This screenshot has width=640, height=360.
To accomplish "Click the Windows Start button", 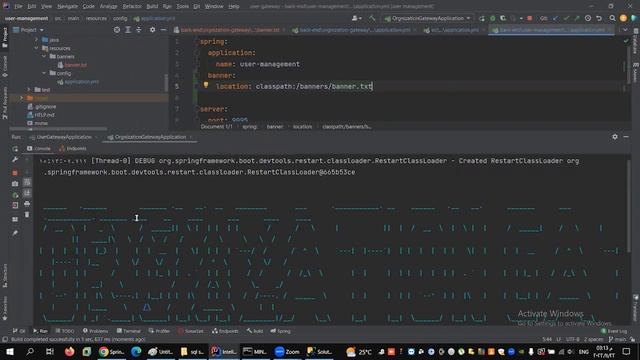I will 9,351.
